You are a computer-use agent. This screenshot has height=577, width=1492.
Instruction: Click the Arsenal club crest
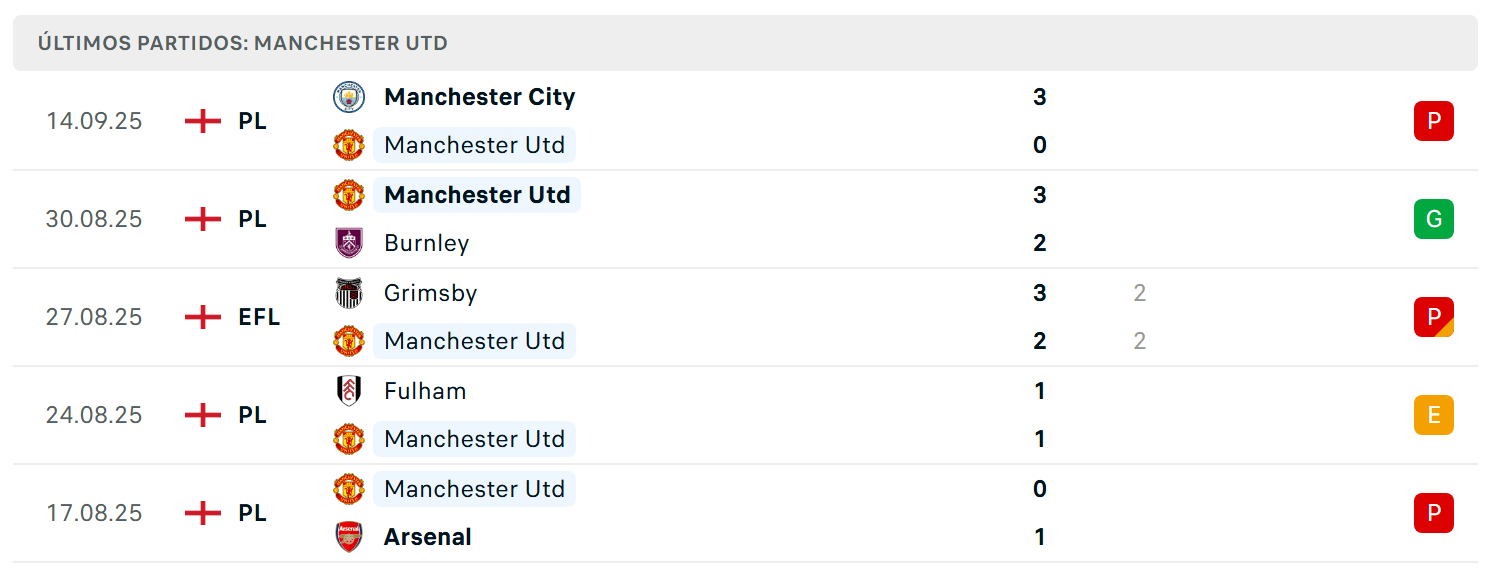point(349,537)
